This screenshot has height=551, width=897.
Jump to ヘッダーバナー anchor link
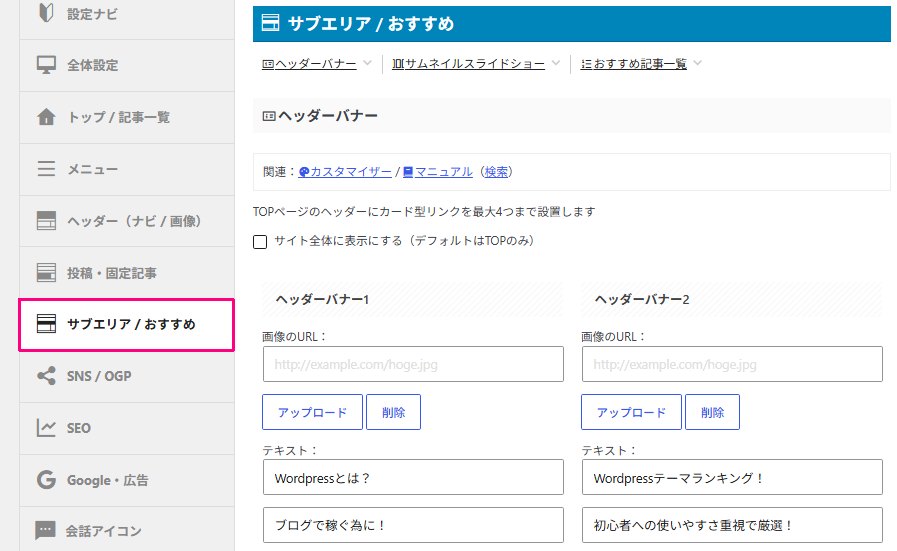pos(309,64)
